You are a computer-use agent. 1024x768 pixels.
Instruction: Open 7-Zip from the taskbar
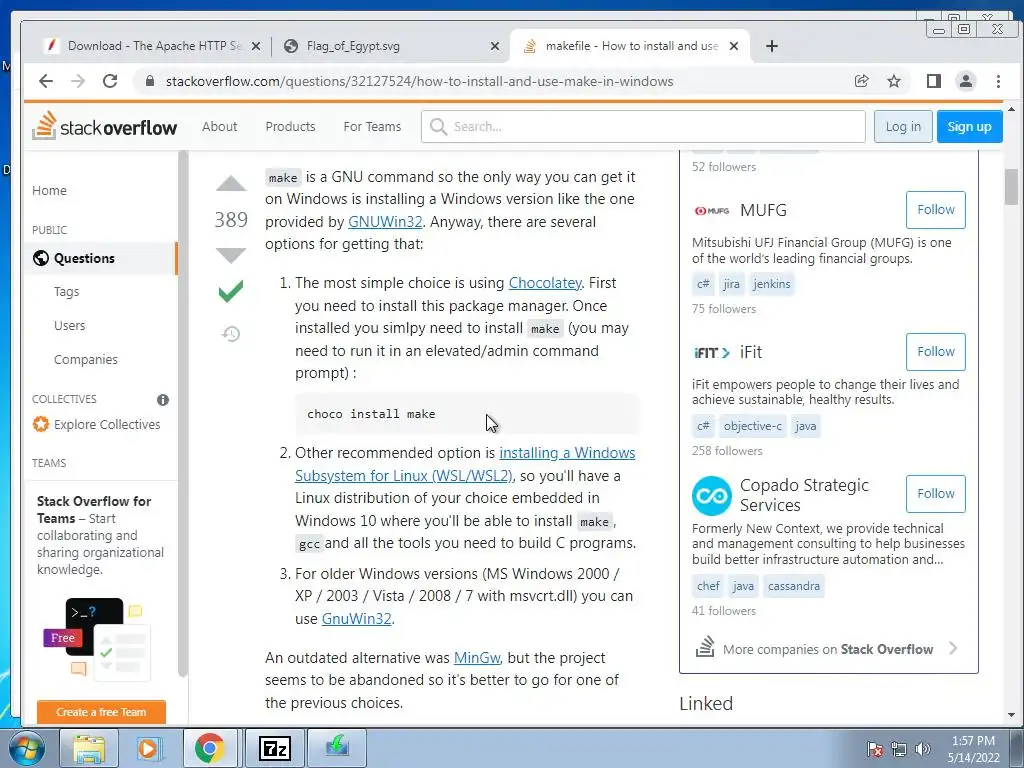[274, 748]
